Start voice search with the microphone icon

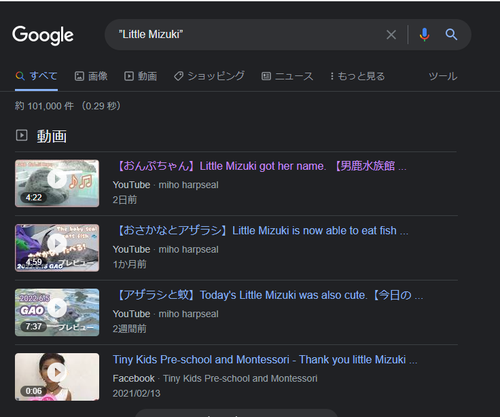coord(424,34)
